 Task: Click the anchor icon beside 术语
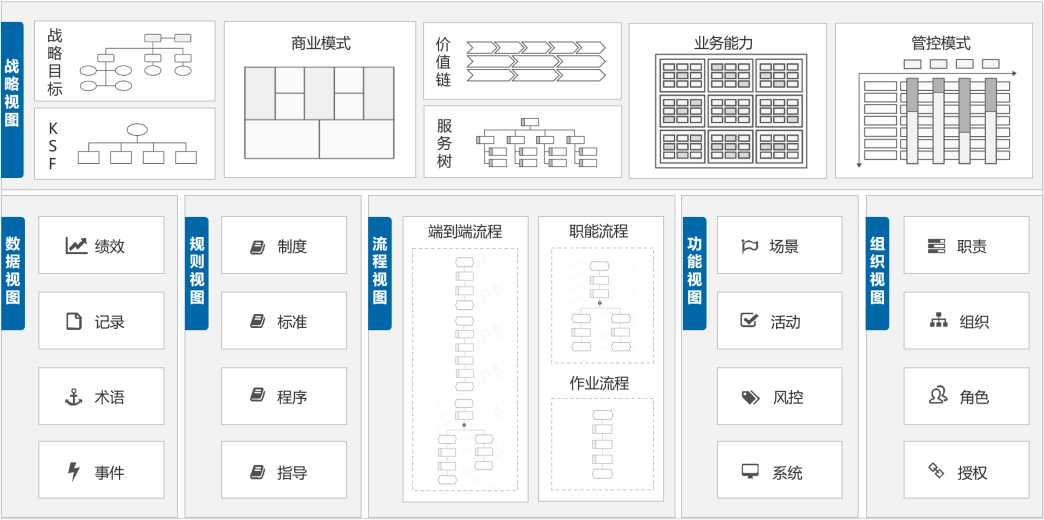73,397
